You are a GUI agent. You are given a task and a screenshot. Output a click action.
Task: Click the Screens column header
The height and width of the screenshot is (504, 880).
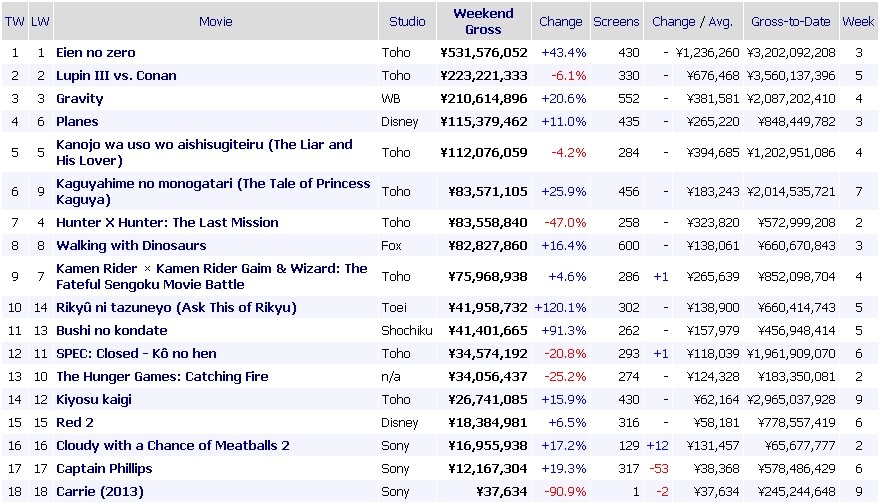(616, 21)
